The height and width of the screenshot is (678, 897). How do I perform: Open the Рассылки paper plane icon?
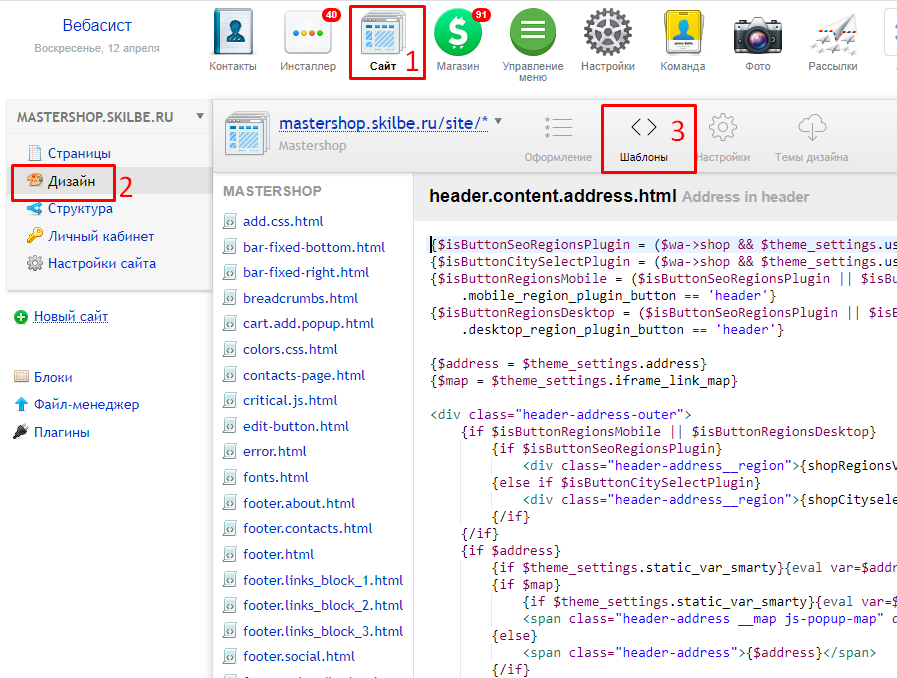point(833,34)
